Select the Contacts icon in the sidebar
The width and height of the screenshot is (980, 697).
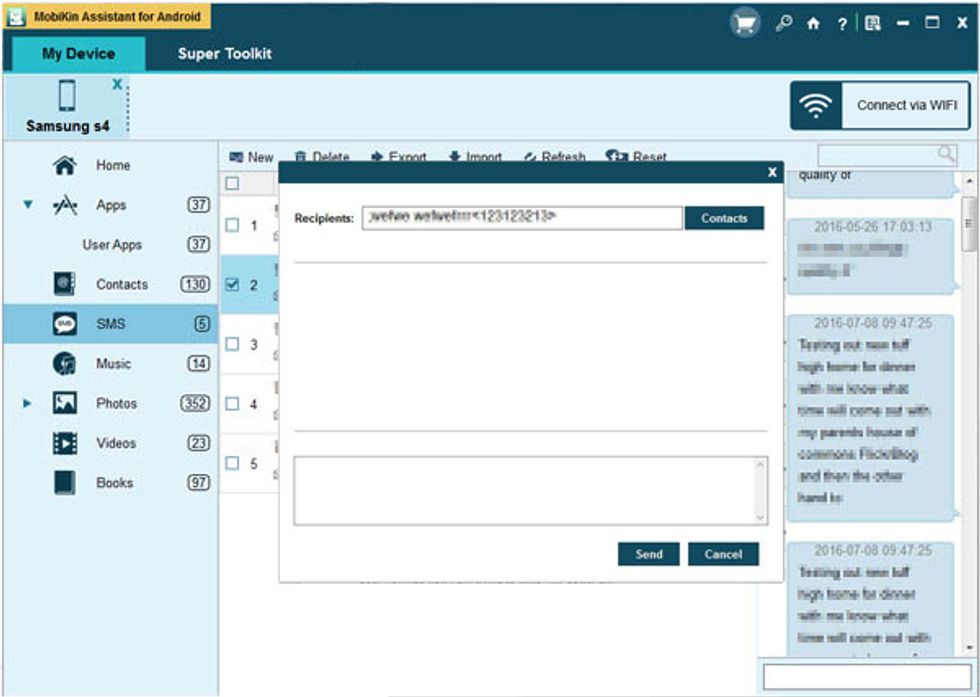pyautogui.click(x=64, y=284)
